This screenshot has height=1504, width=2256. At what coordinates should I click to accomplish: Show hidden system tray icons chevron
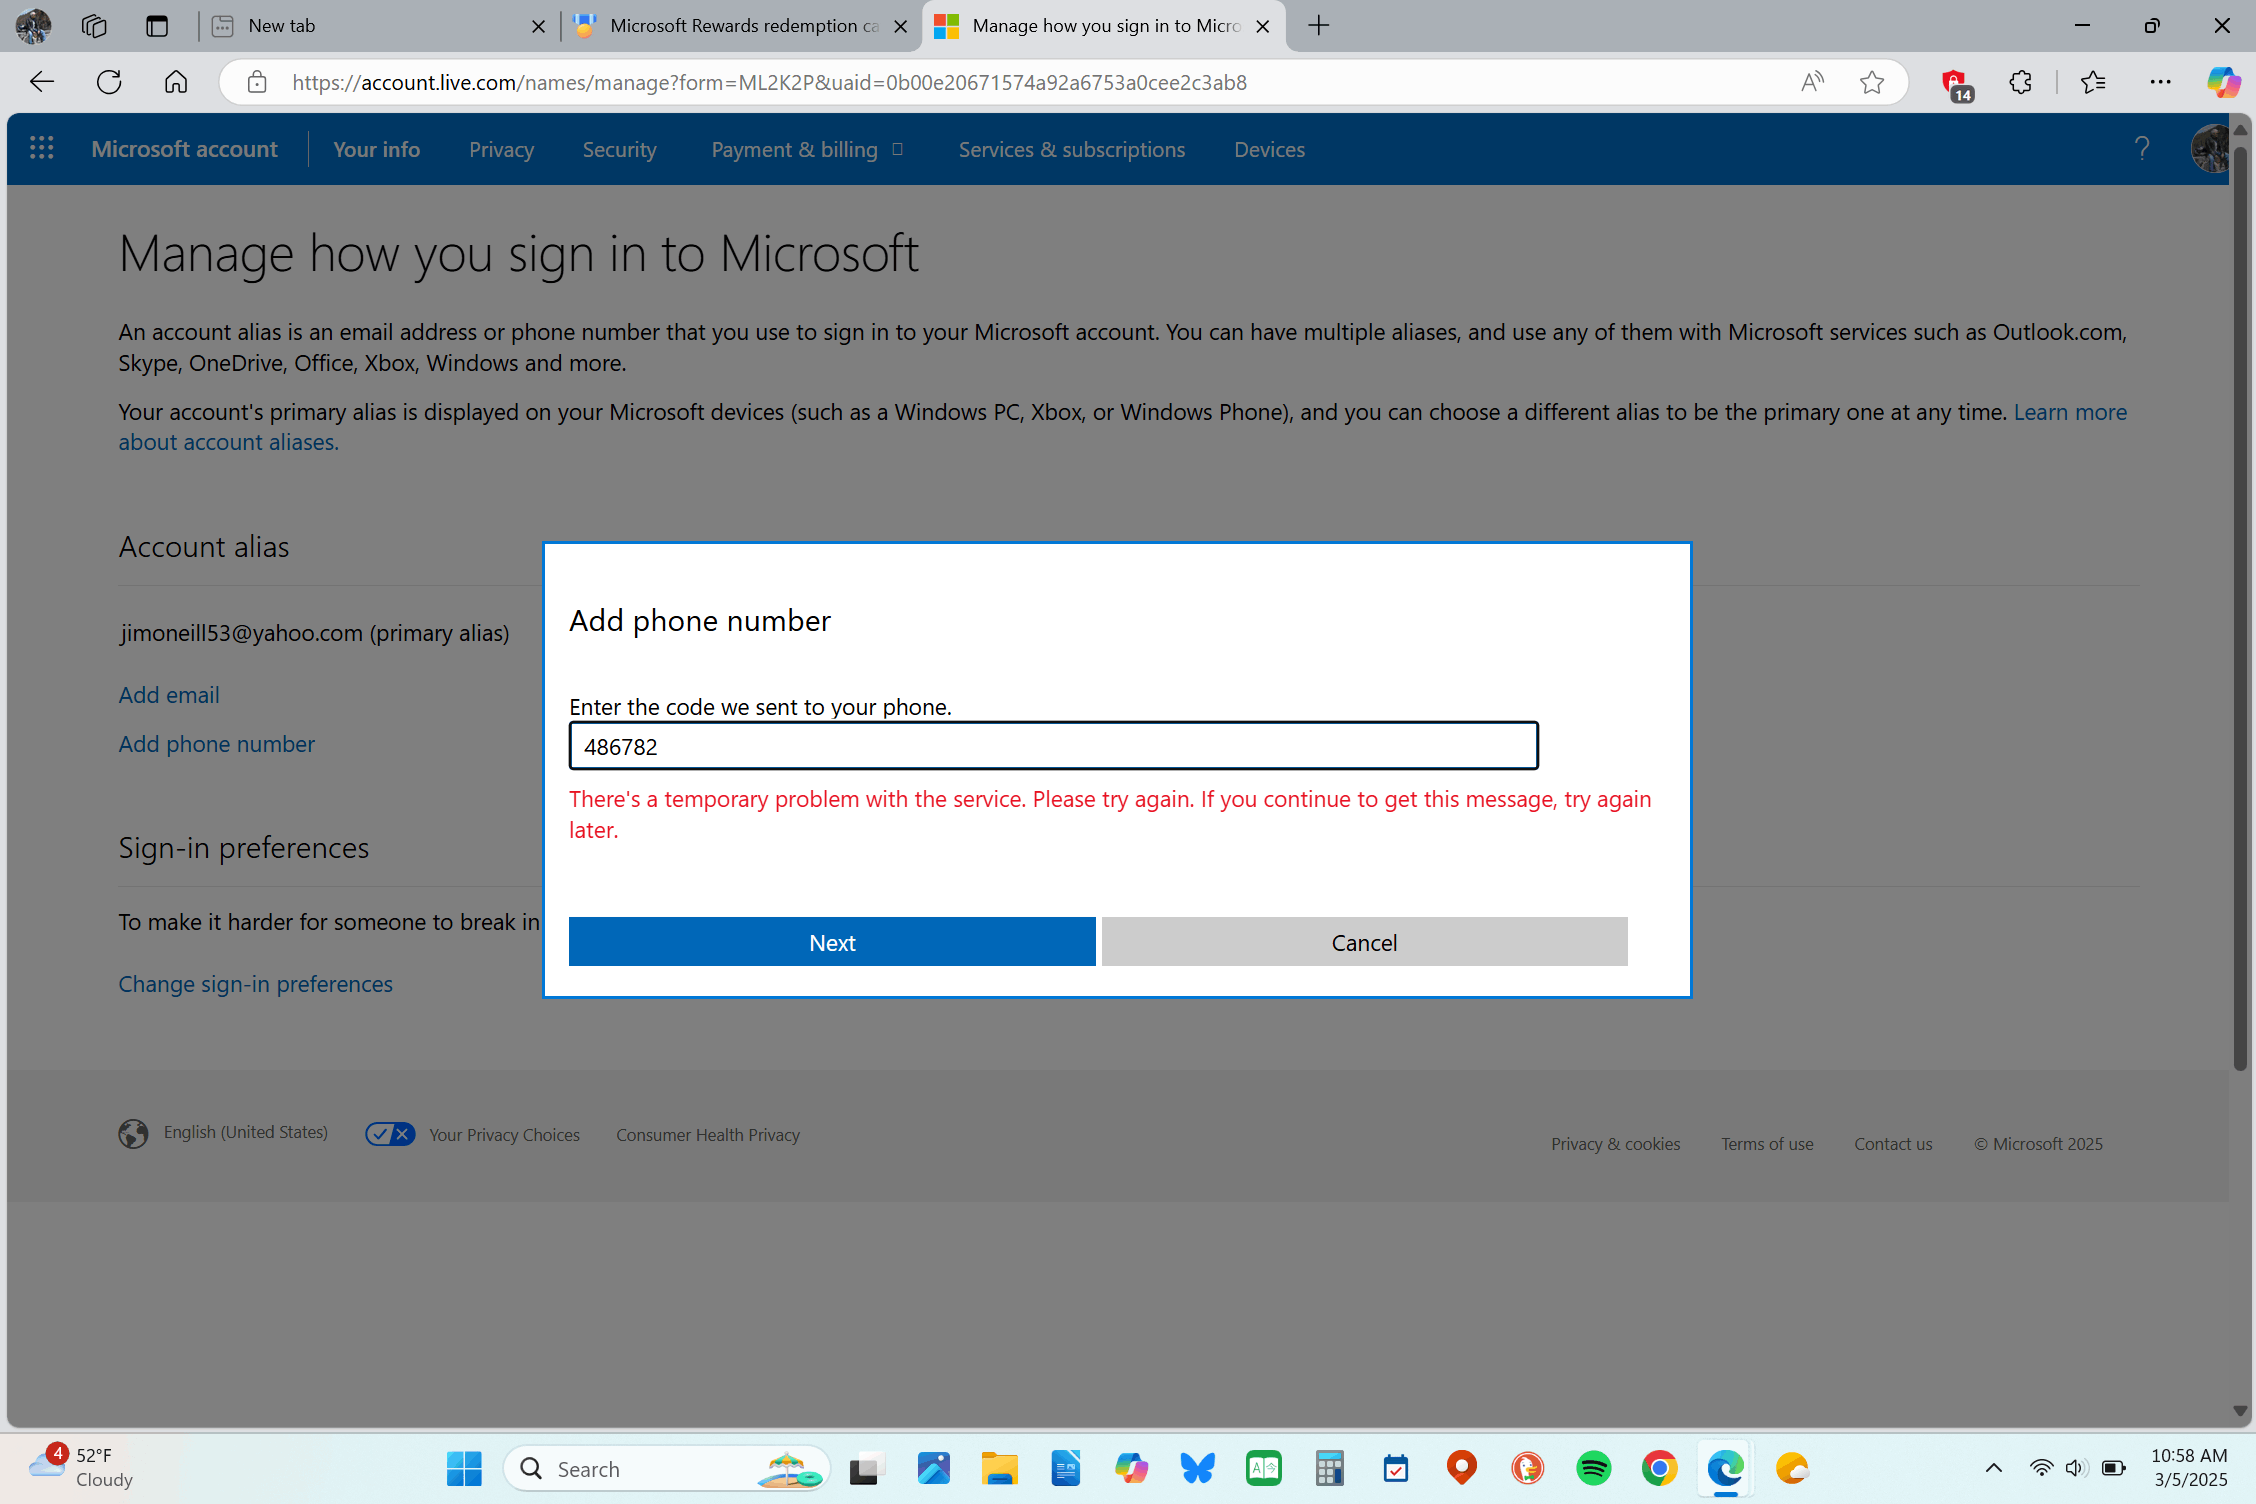[1993, 1468]
